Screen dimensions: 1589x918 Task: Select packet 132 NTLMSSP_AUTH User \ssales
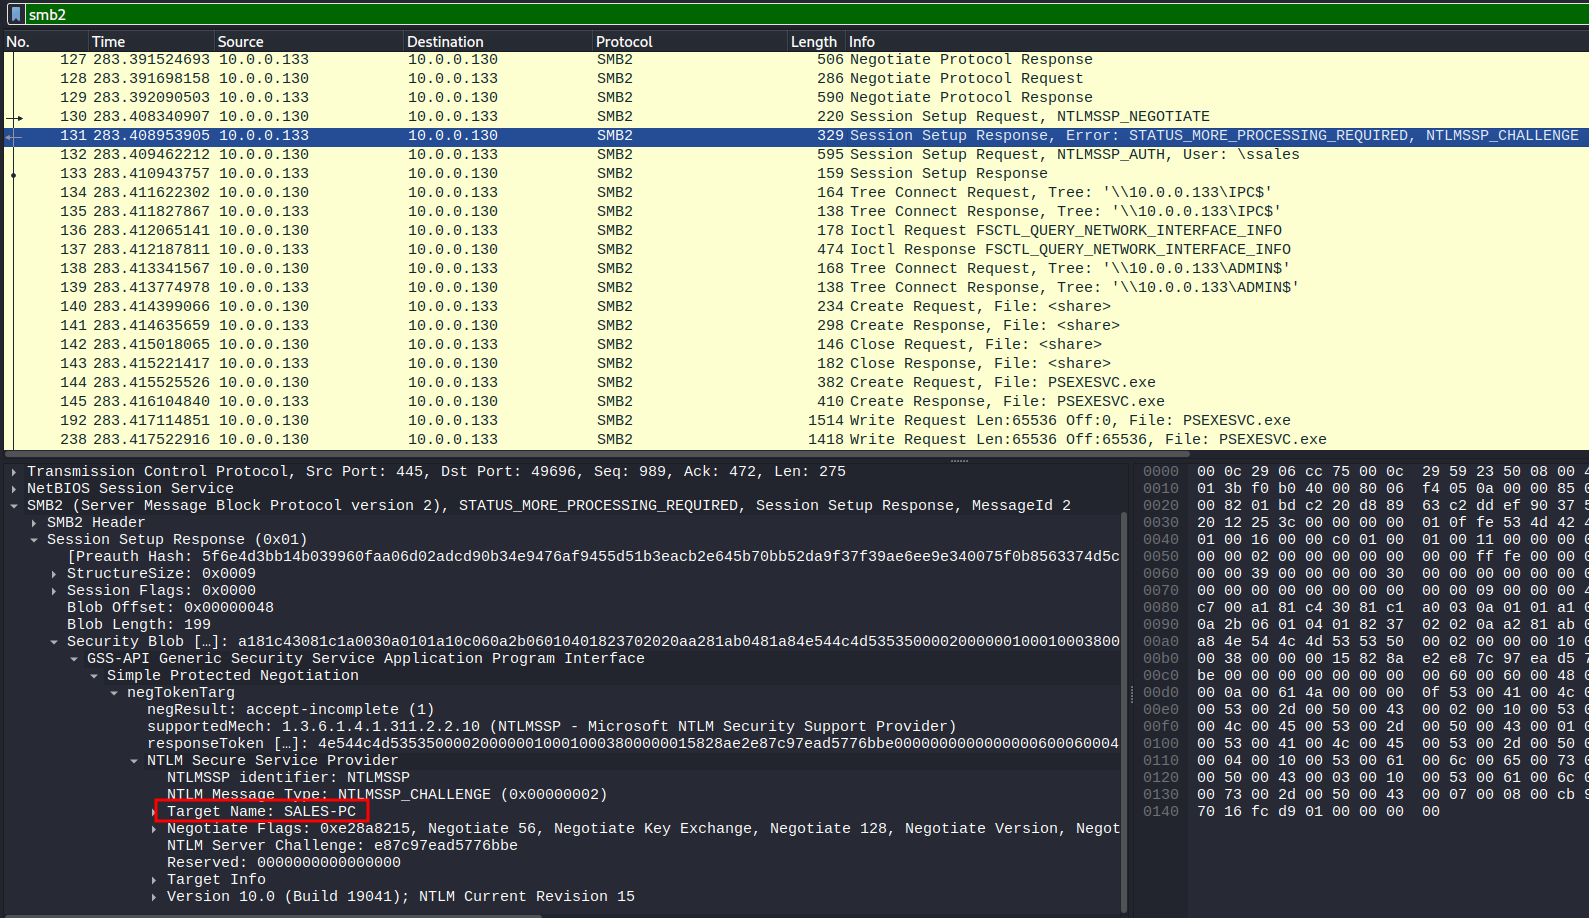click(x=796, y=155)
